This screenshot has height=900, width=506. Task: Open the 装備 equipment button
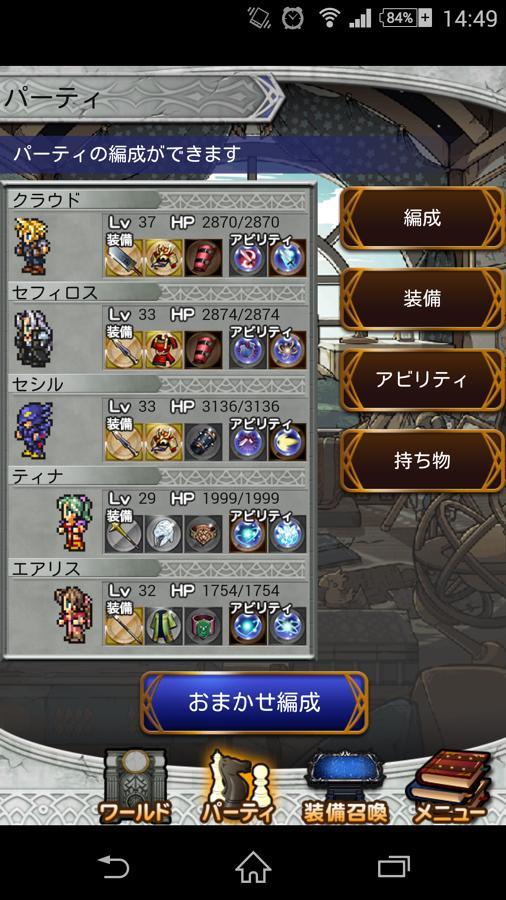422,298
